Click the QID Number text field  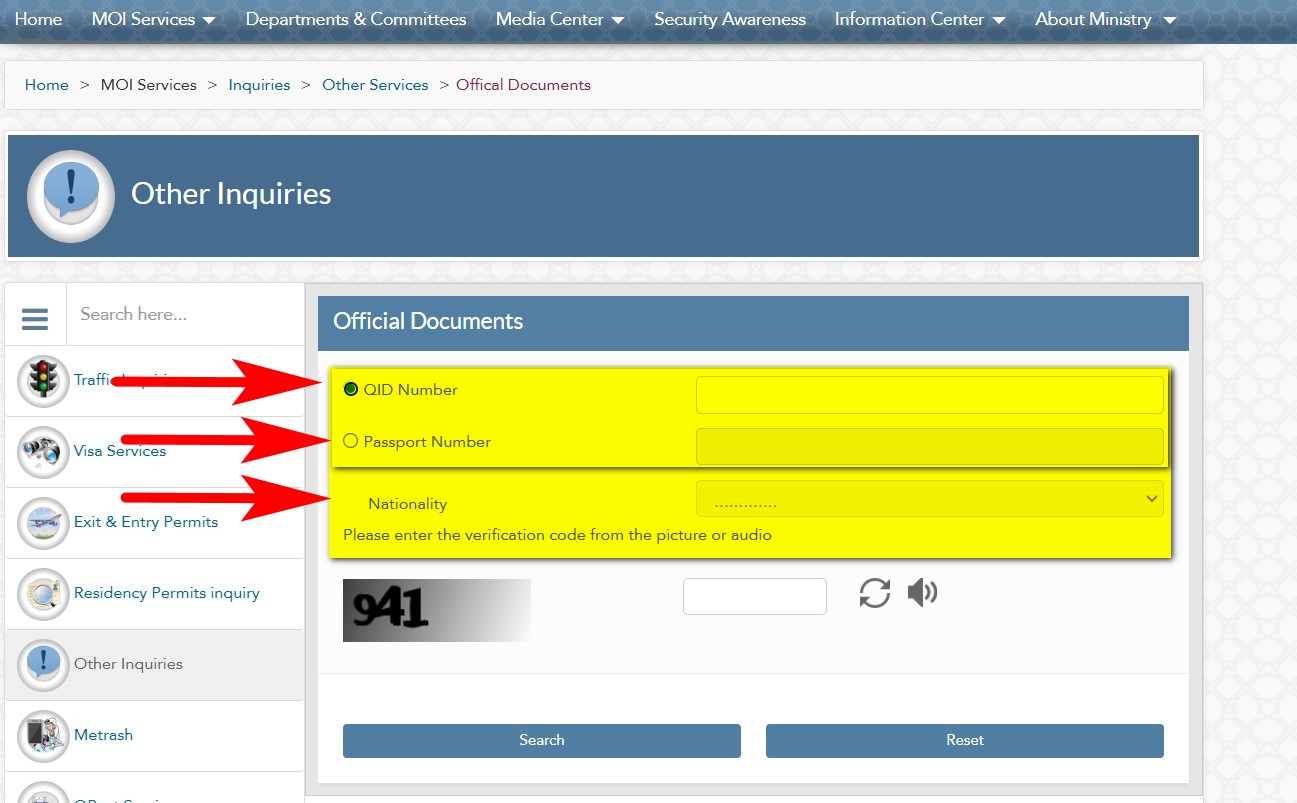929,394
